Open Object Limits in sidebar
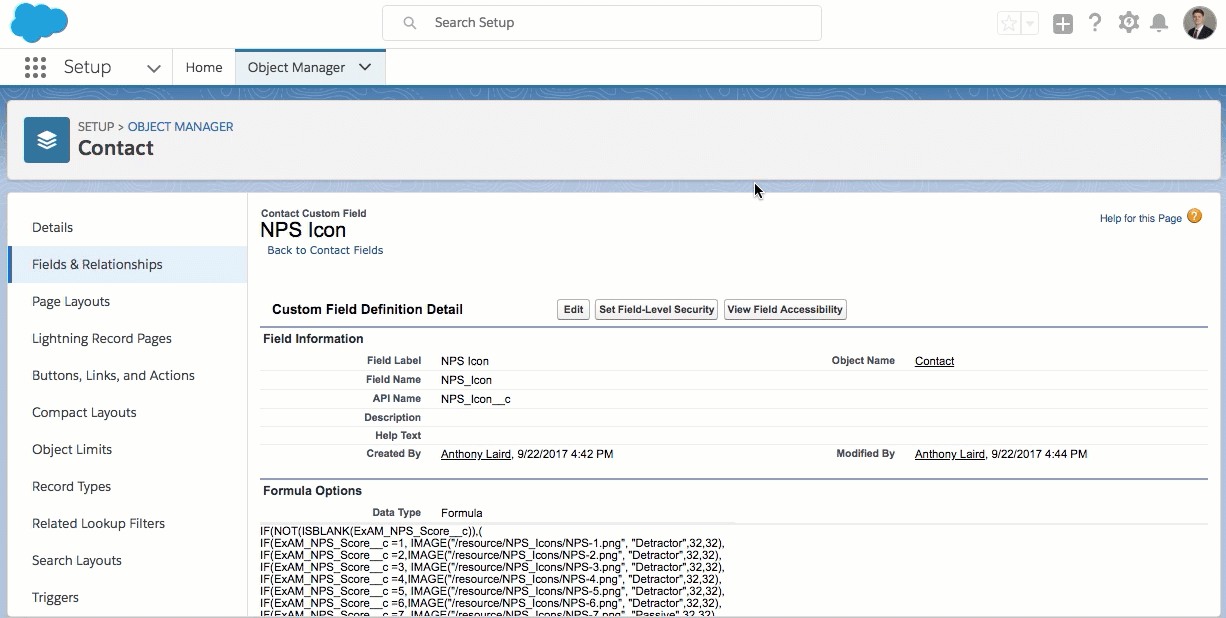The width and height of the screenshot is (1226, 618). click(72, 449)
